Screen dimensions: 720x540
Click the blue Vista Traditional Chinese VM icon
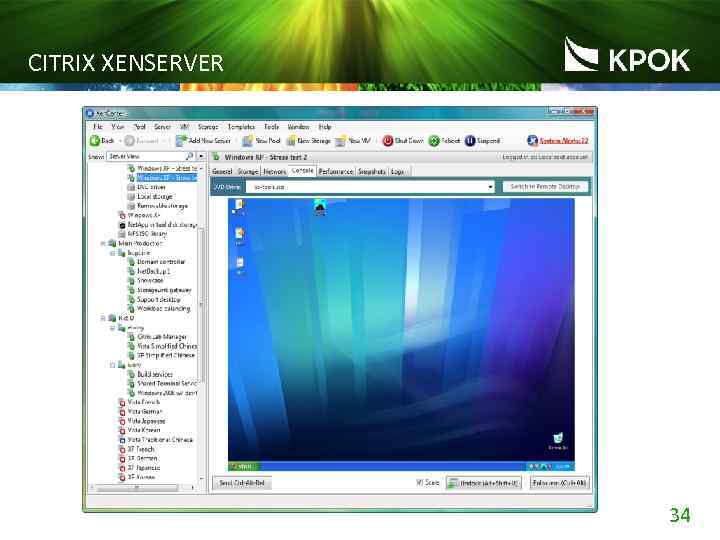click(122, 440)
